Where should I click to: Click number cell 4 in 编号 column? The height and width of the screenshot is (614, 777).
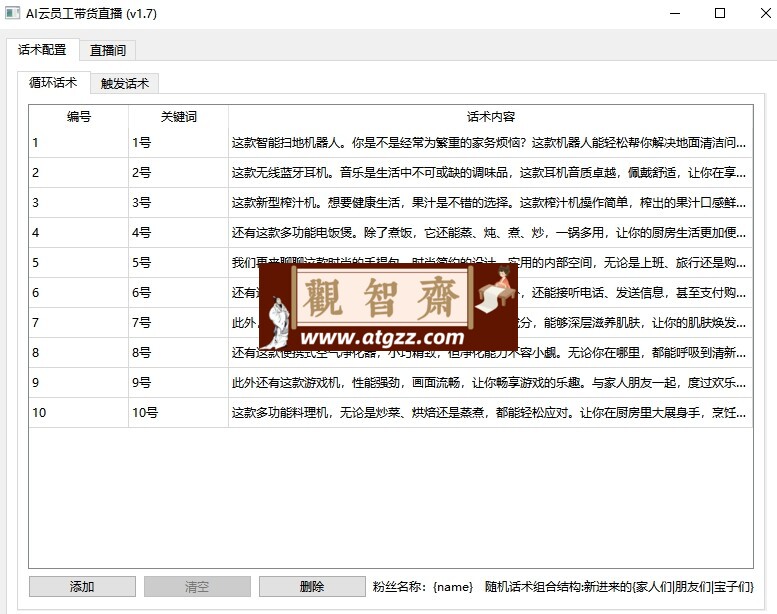(79, 232)
